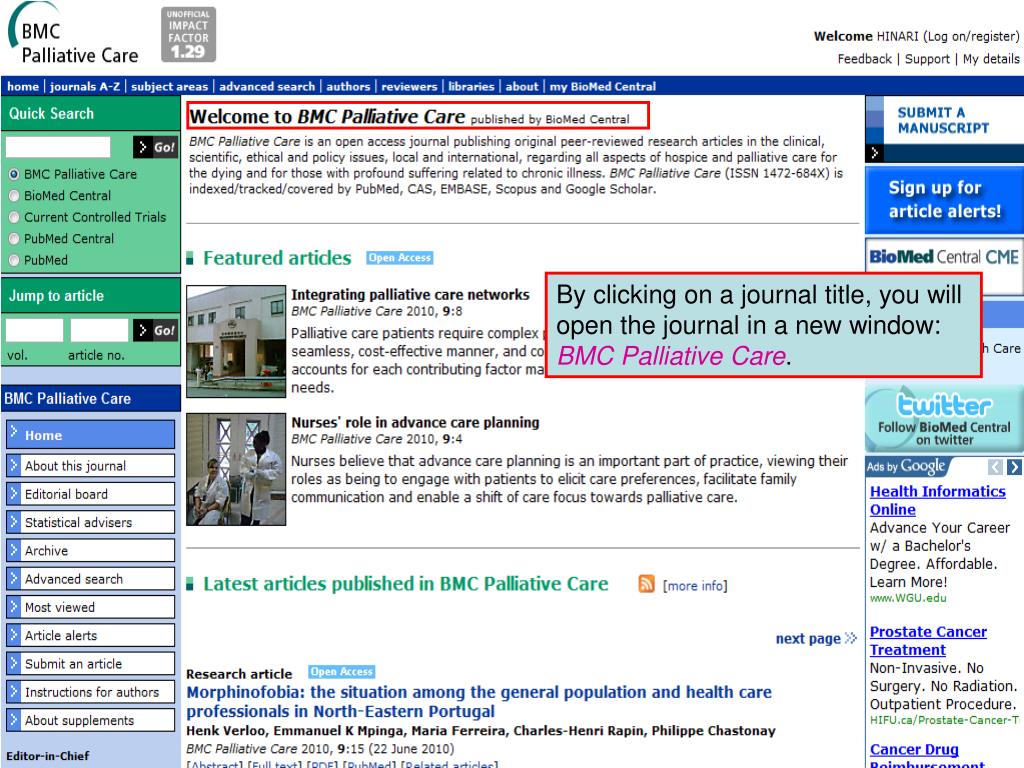Open Advanced search in the journal sidebar
This screenshot has width=1024, height=768.
[x=91, y=579]
